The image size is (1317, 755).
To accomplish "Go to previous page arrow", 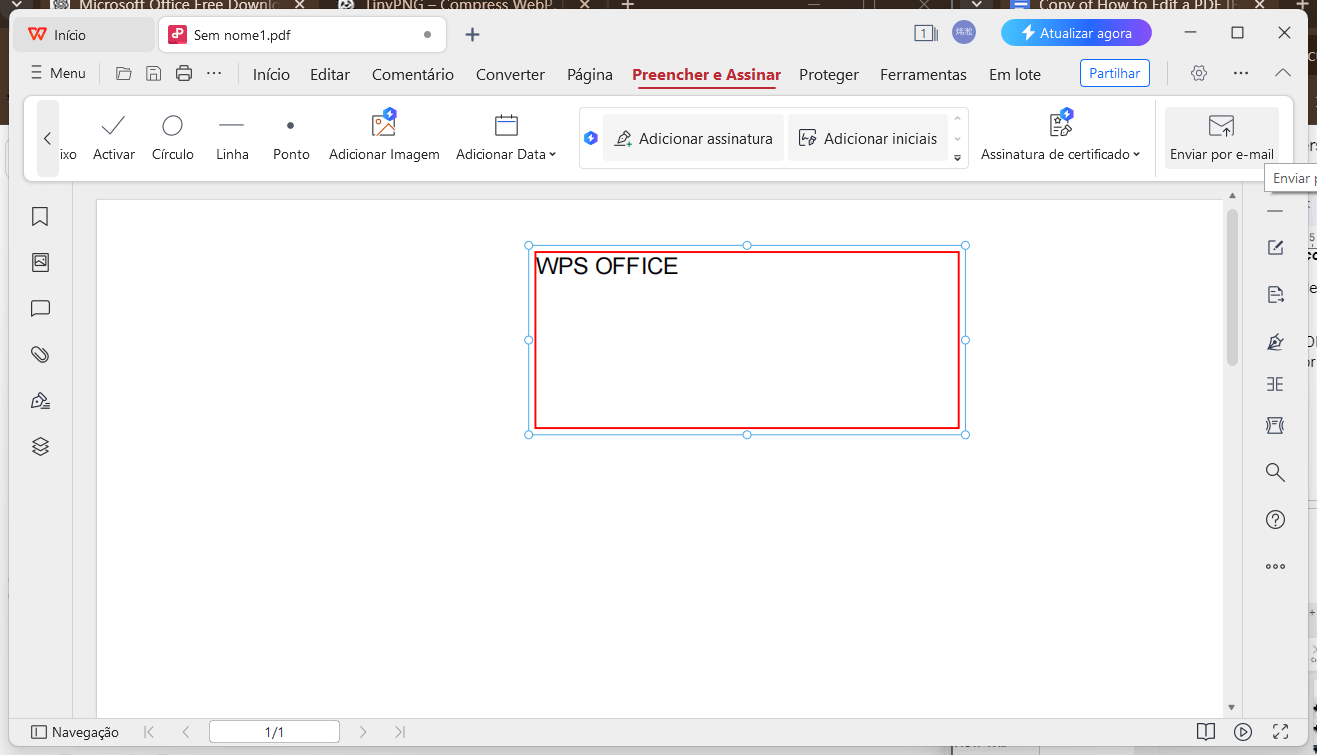I will tap(185, 732).
